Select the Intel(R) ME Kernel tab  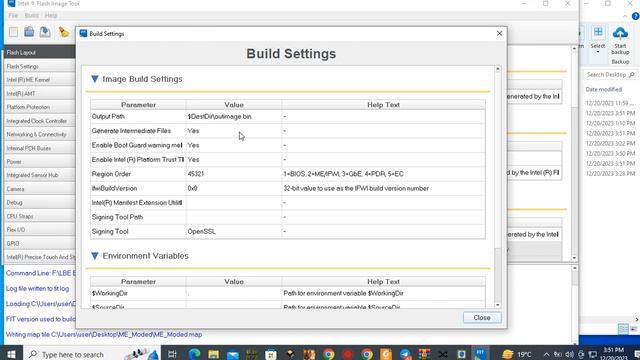(40, 80)
